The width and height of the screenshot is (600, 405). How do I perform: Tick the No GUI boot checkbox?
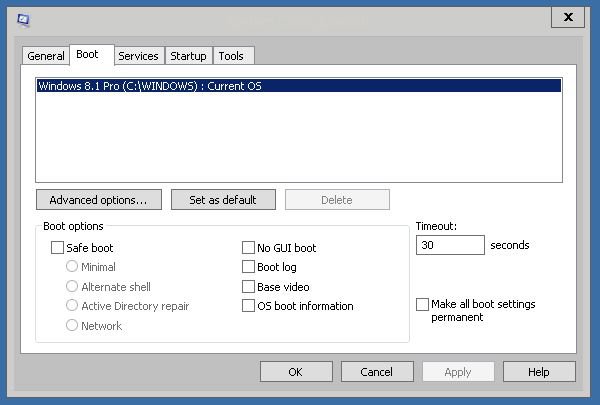point(248,248)
